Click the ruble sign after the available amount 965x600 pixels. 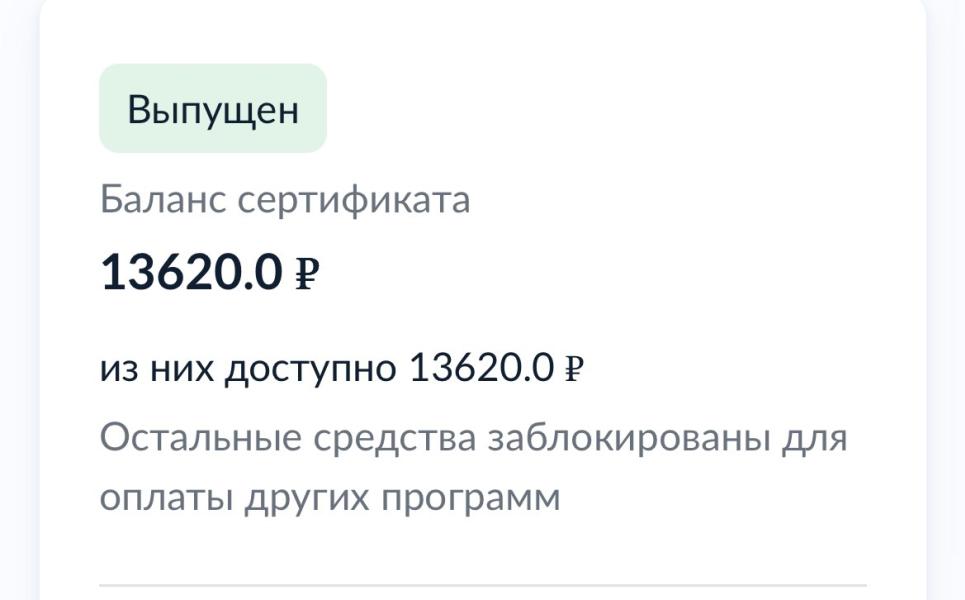point(574,370)
